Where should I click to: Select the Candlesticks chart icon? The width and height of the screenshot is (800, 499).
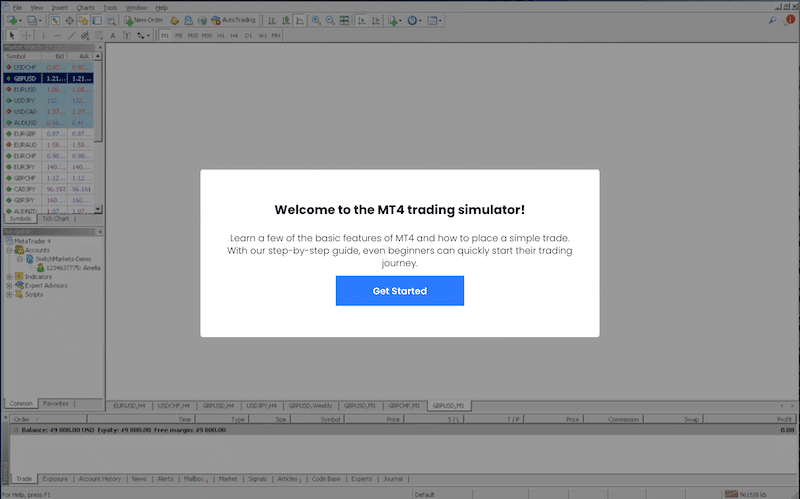[286, 20]
